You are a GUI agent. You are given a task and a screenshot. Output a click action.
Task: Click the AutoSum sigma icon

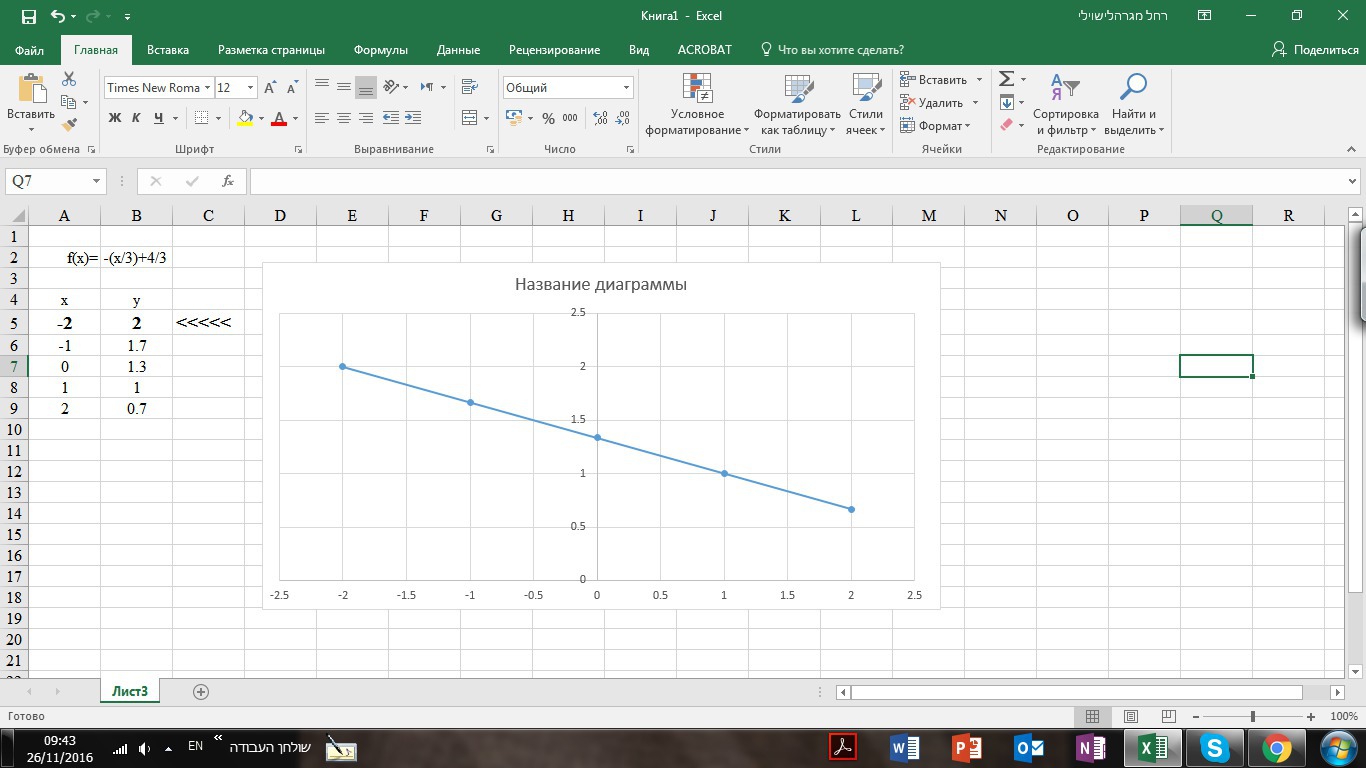[x=1007, y=79]
